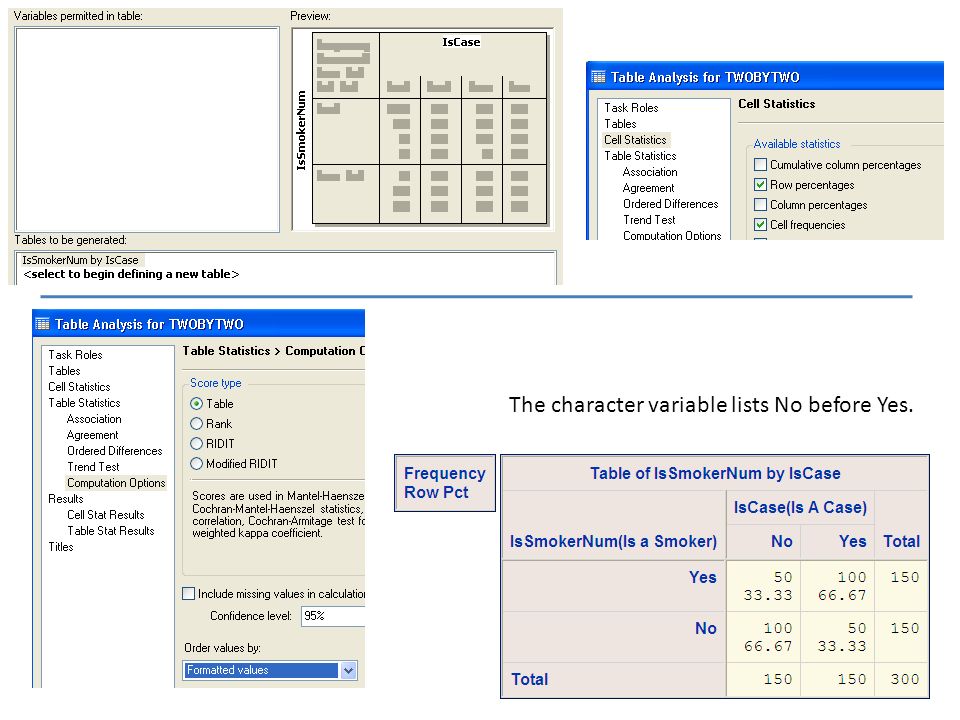
Task: Click the Frequency Row Pct legend box
Action: (x=444, y=482)
